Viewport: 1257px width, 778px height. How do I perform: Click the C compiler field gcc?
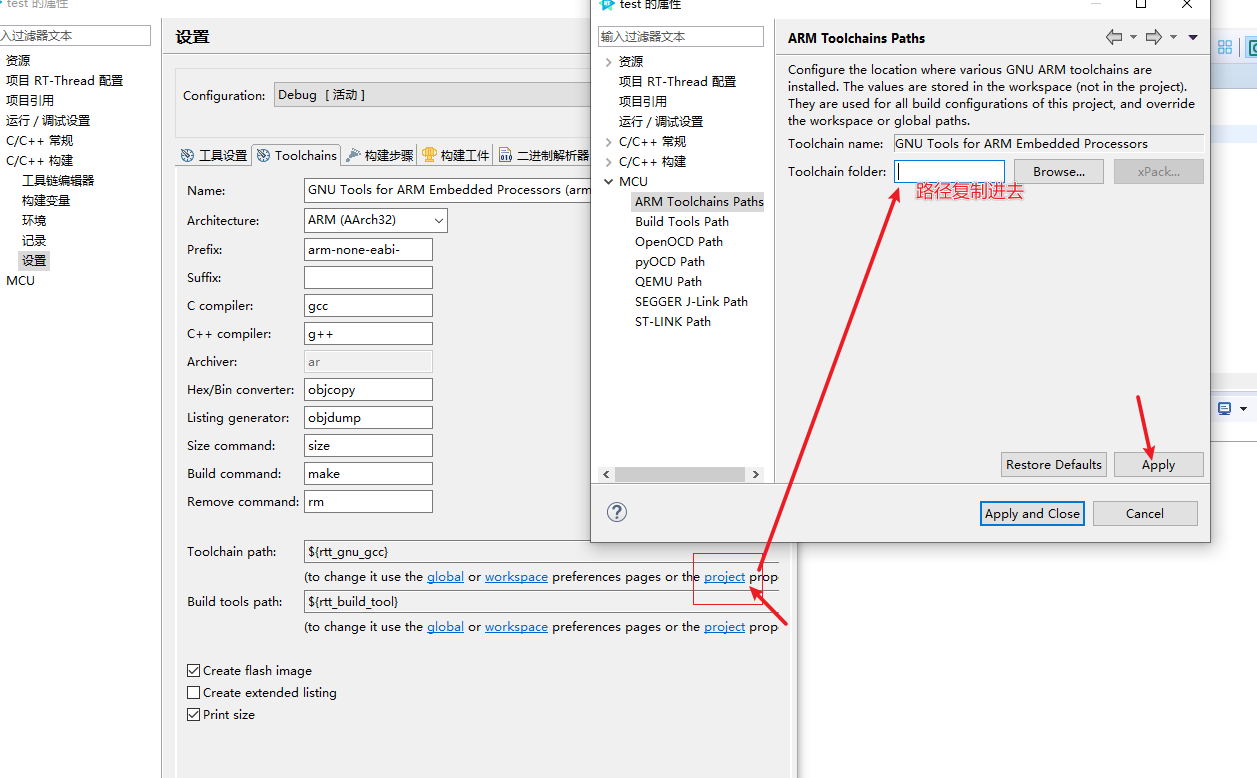(368, 306)
